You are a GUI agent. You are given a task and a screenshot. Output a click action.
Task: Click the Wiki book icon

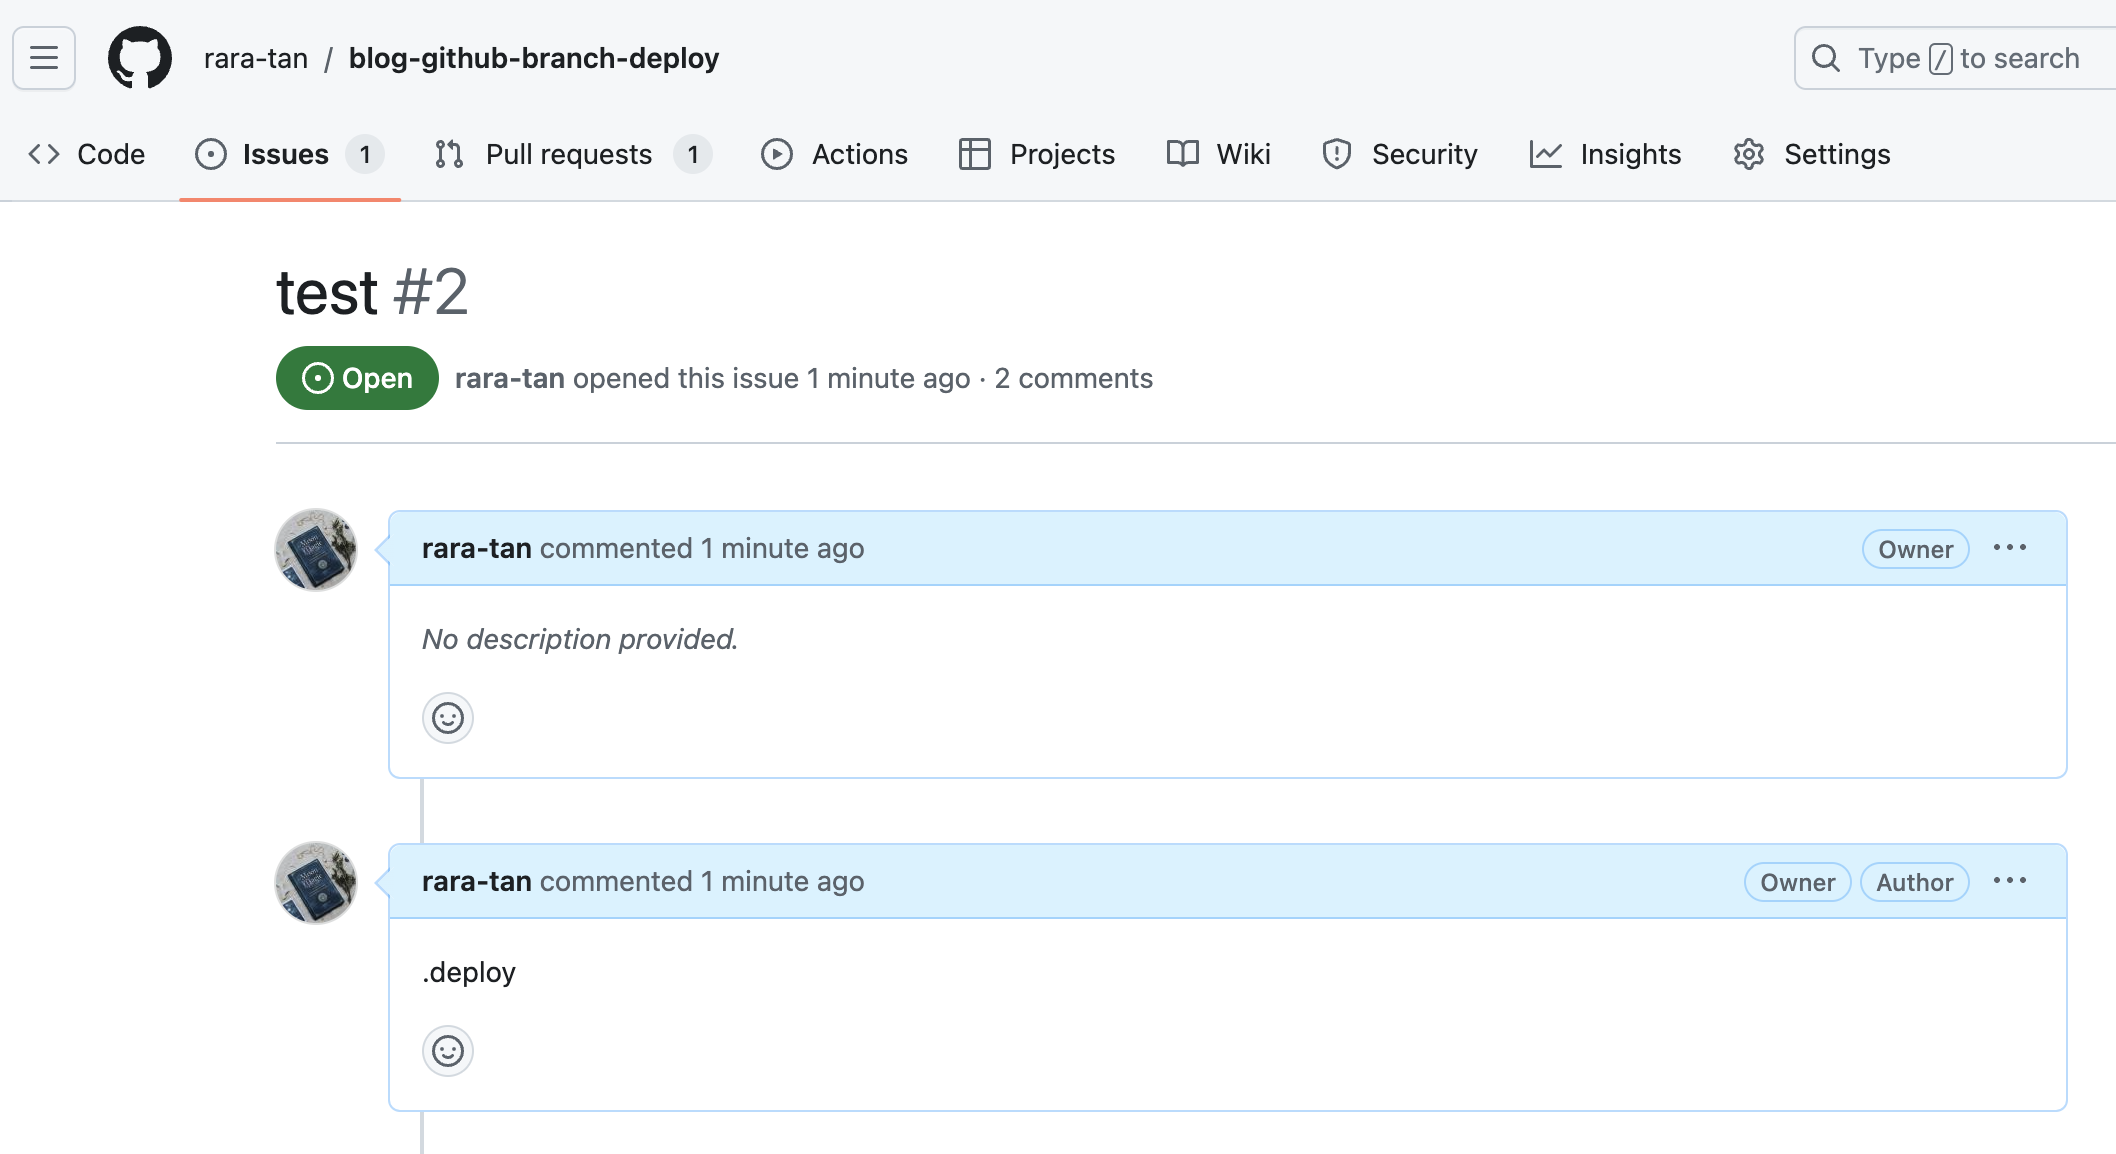(x=1181, y=154)
